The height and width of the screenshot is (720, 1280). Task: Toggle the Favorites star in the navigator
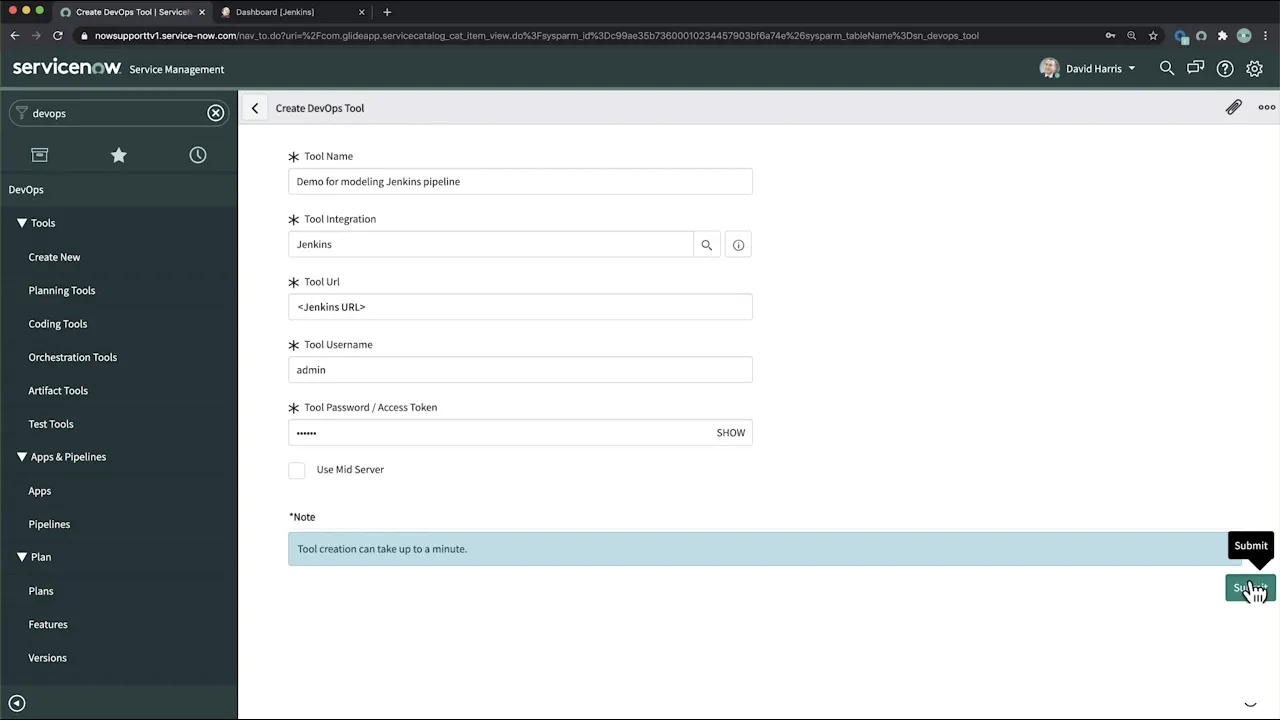118,155
